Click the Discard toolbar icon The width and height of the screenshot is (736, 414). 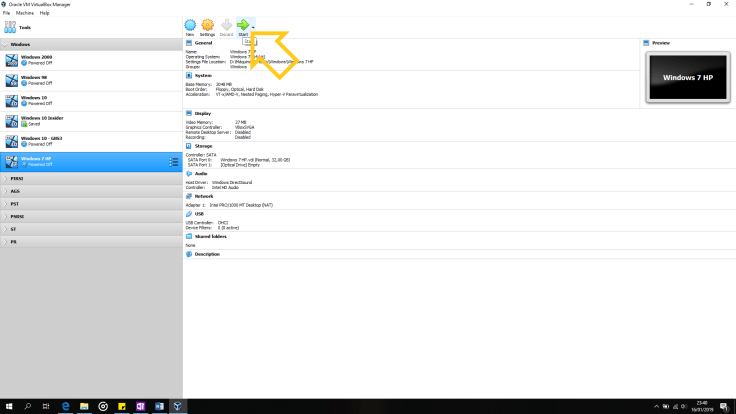pos(226,26)
